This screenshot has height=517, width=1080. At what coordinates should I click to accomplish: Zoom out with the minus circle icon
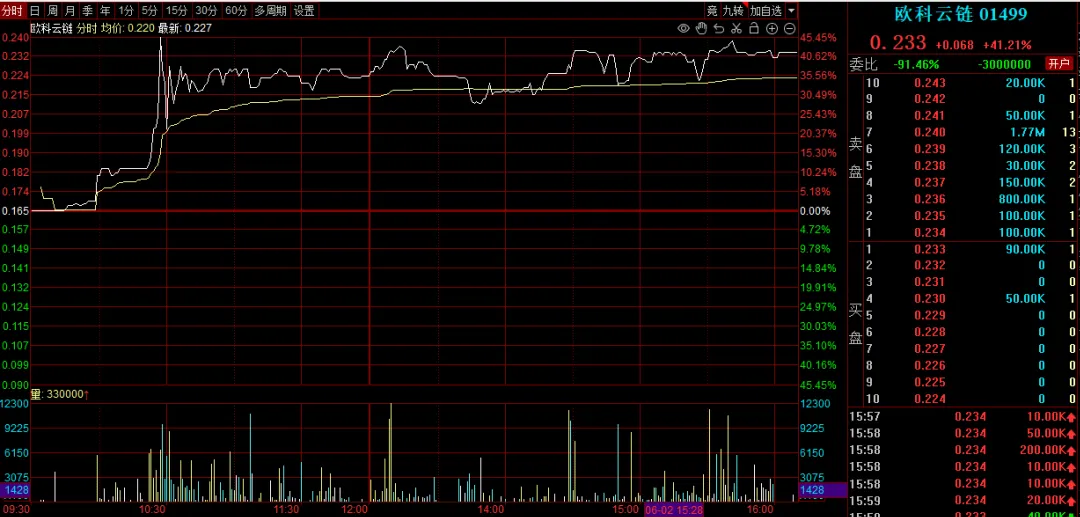788,28
